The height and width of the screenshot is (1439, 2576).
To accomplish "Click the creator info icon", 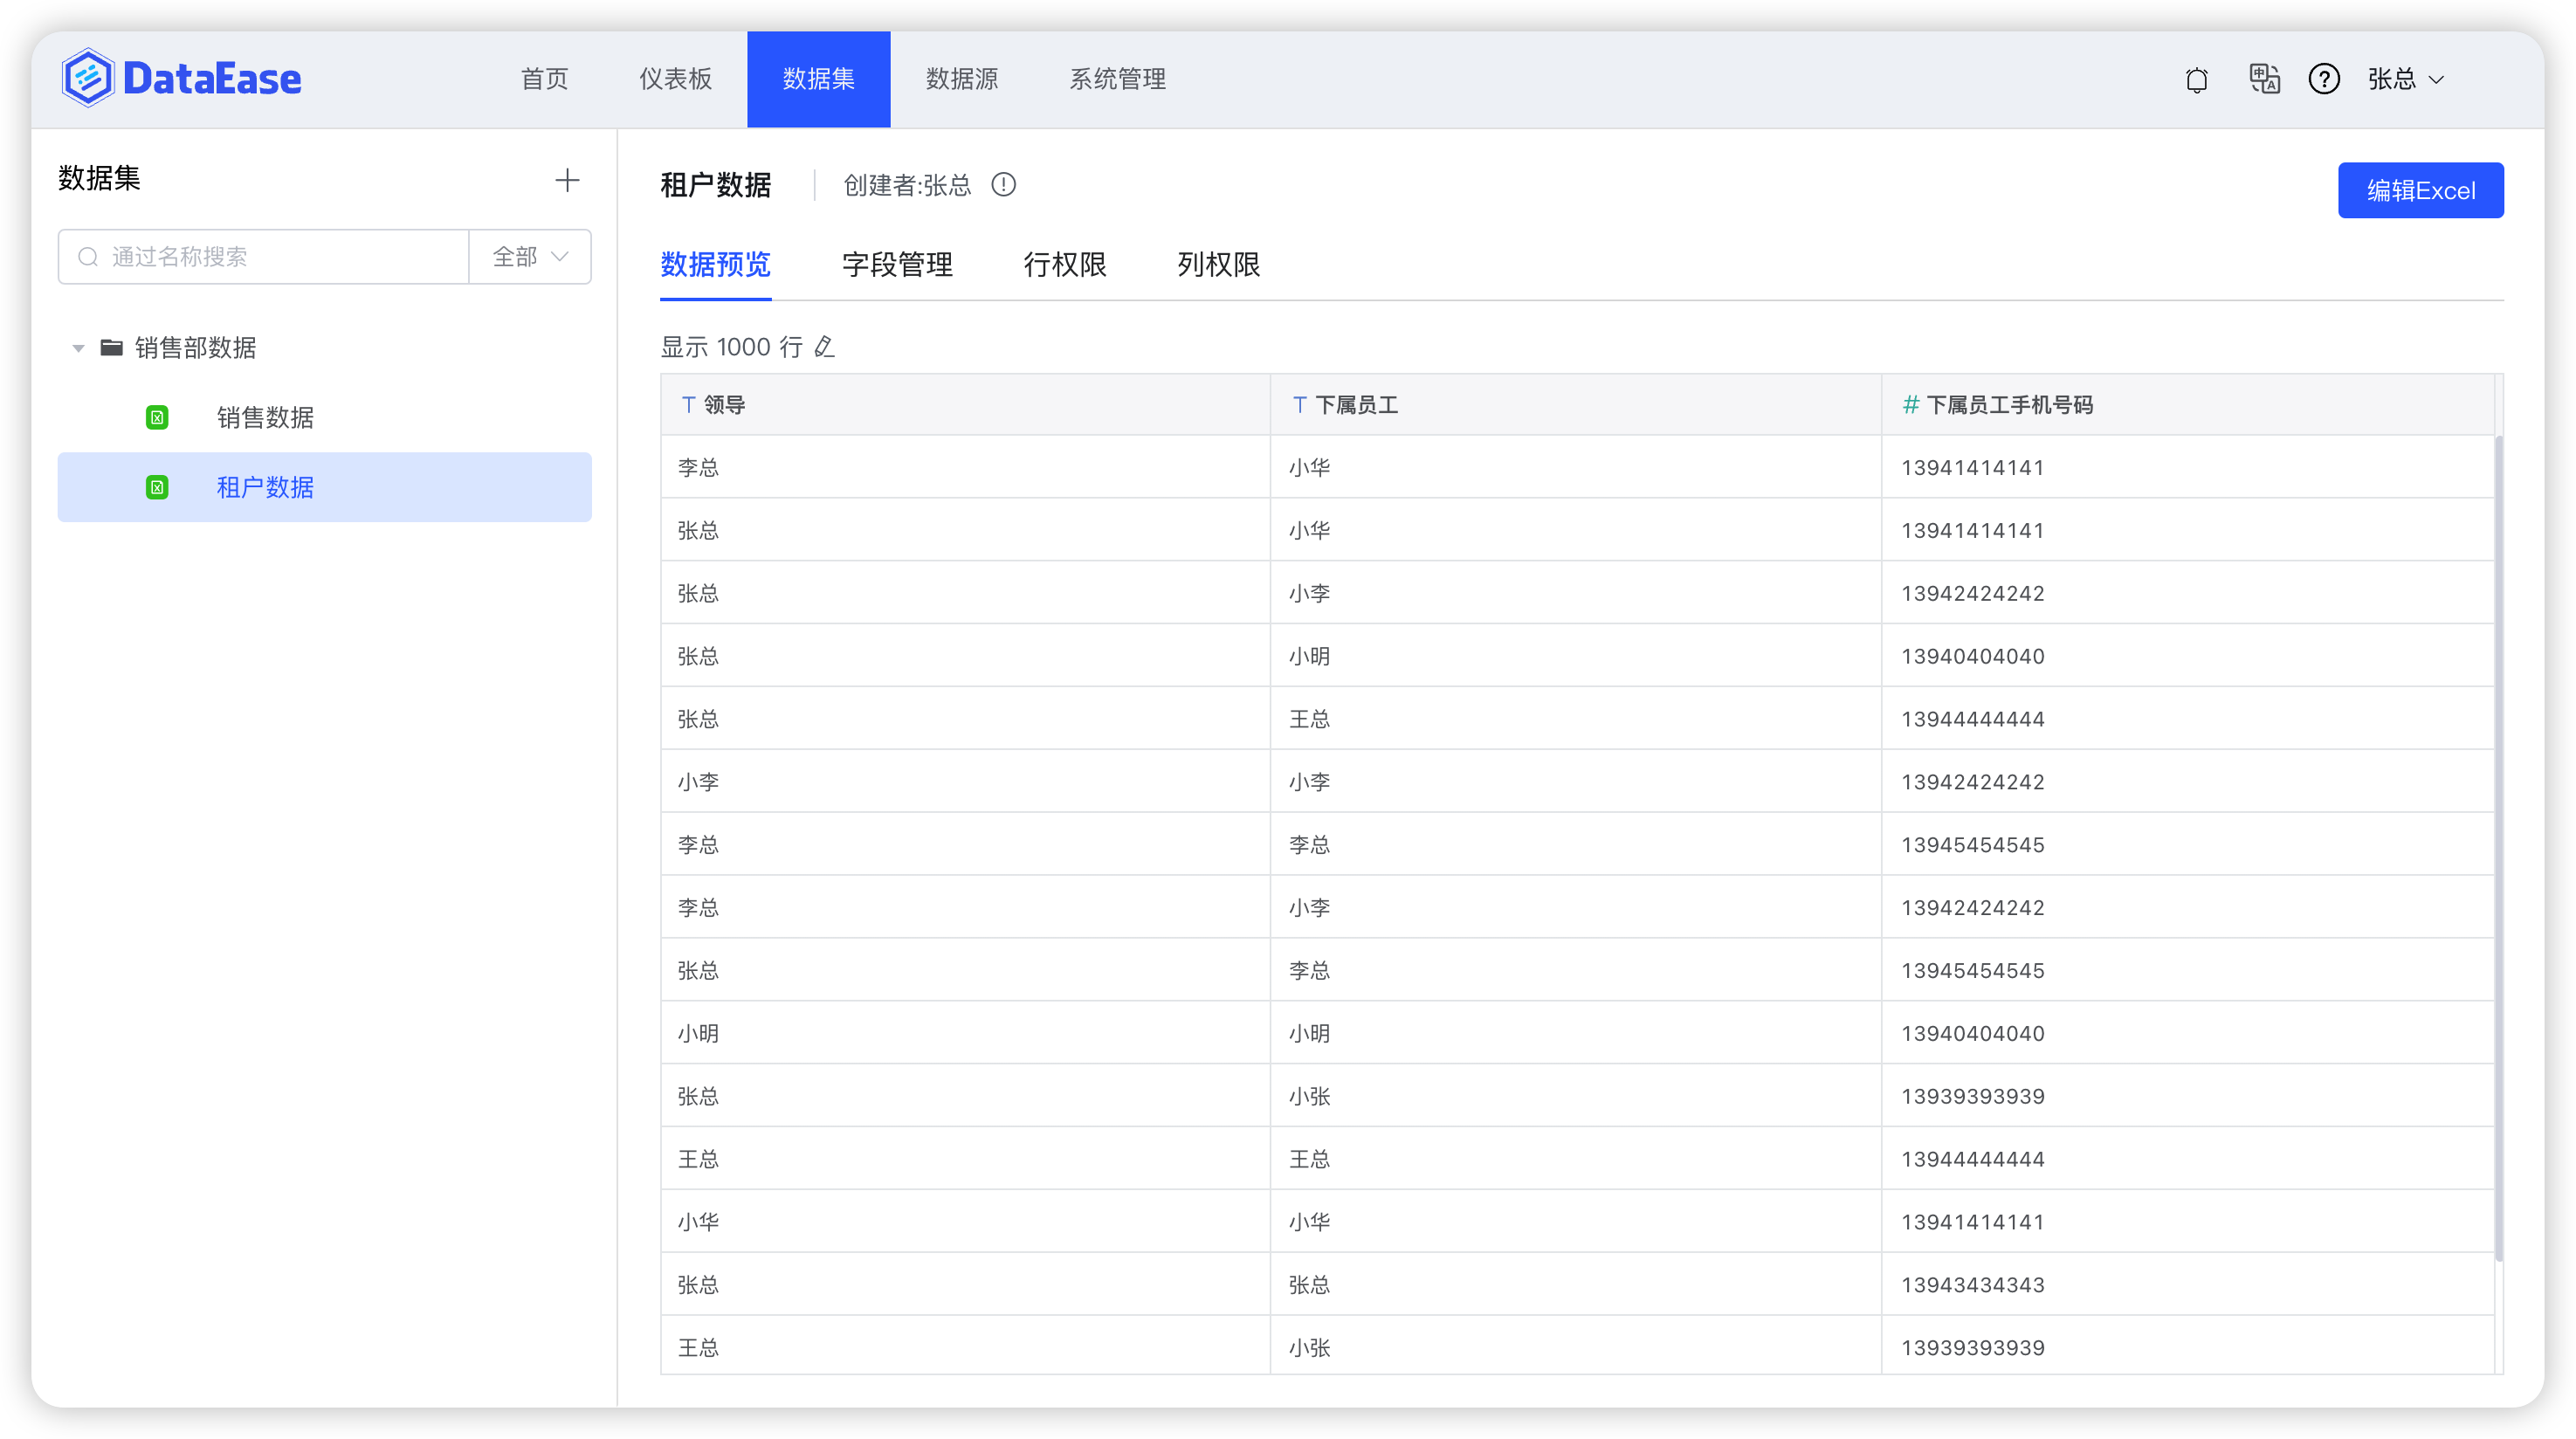I will pos(1003,185).
